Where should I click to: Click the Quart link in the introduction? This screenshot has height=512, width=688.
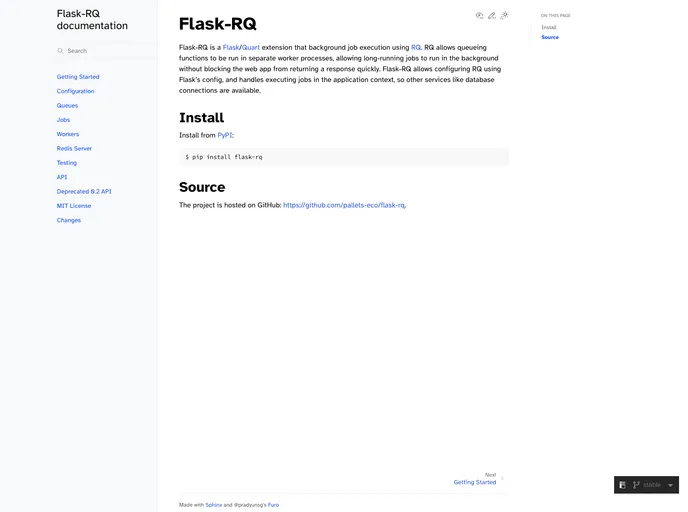[250, 47]
